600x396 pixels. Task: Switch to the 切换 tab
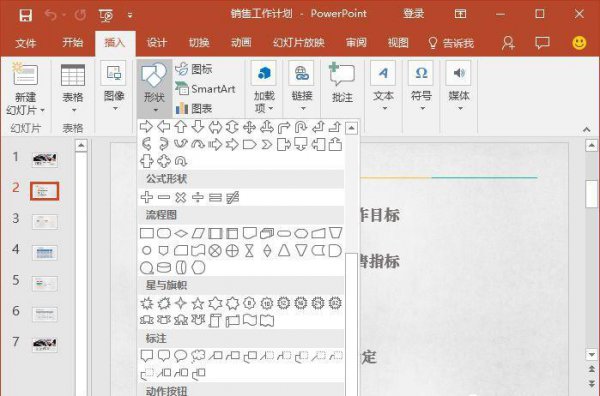point(199,42)
